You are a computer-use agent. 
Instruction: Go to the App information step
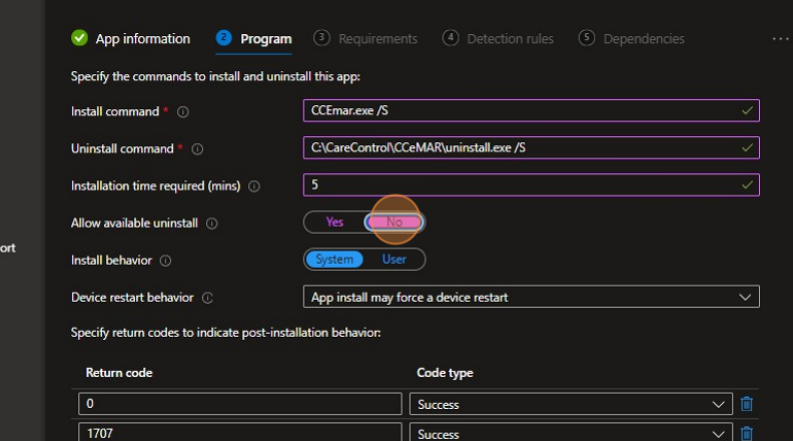(x=142, y=39)
